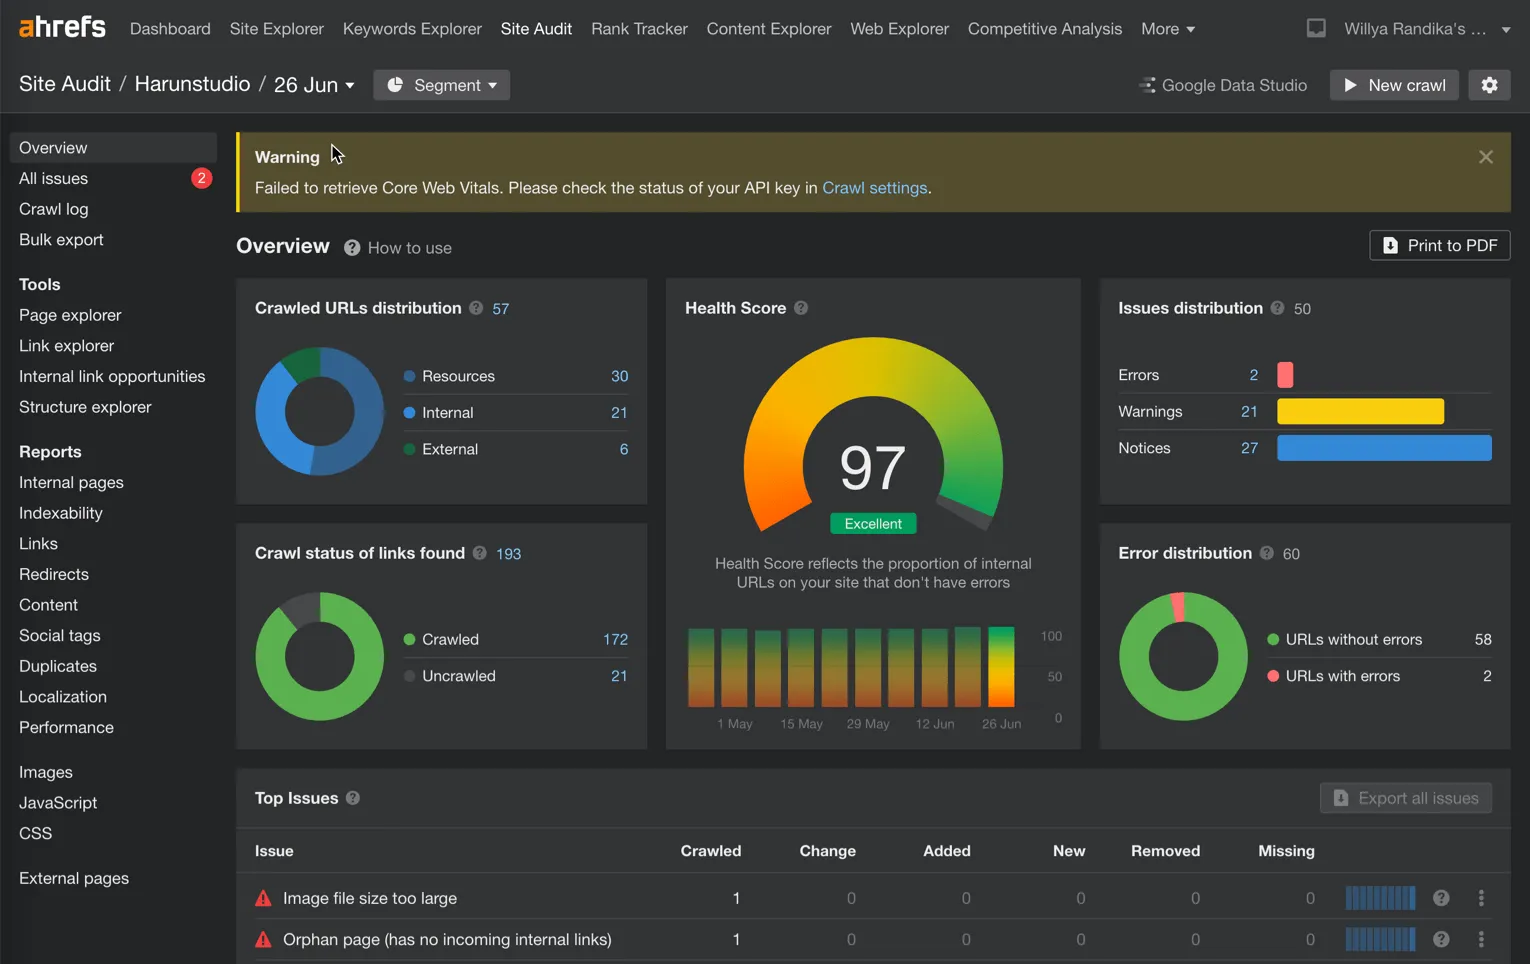Dismiss the warning banner
The height and width of the screenshot is (964, 1530).
(1486, 157)
